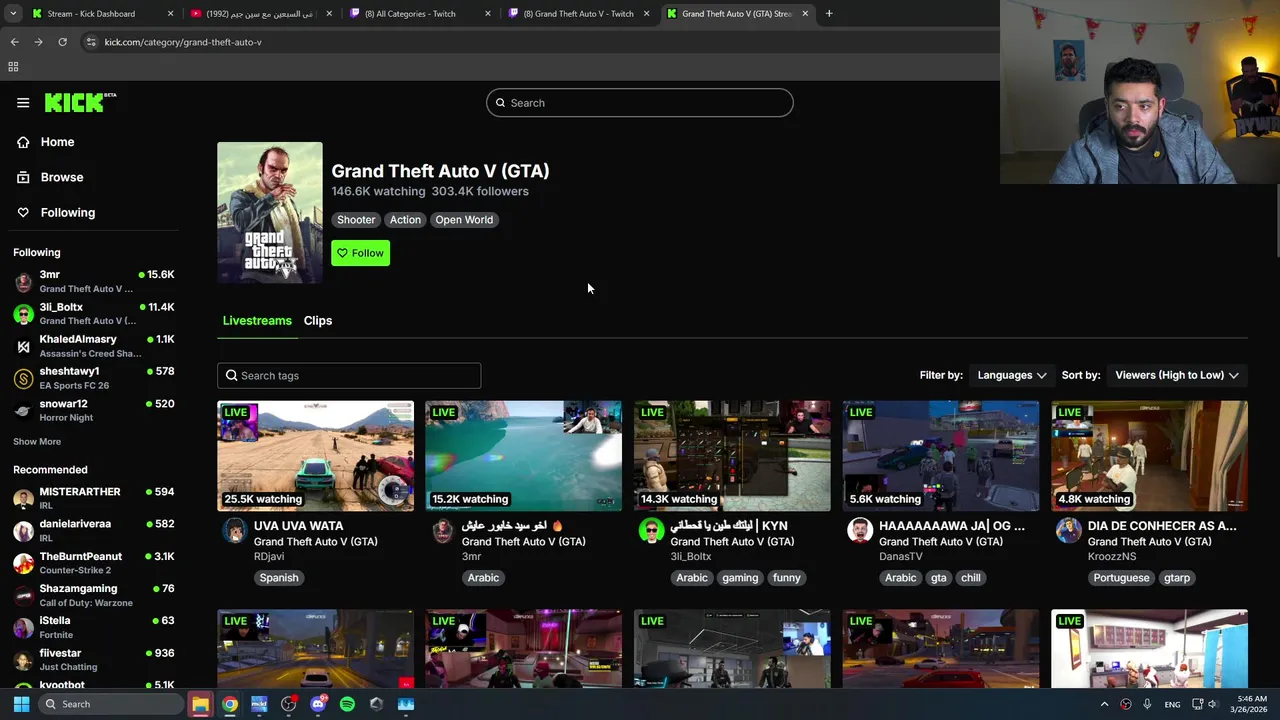Expand Show More under Following
This screenshot has height=720, width=1280.
coord(37,441)
